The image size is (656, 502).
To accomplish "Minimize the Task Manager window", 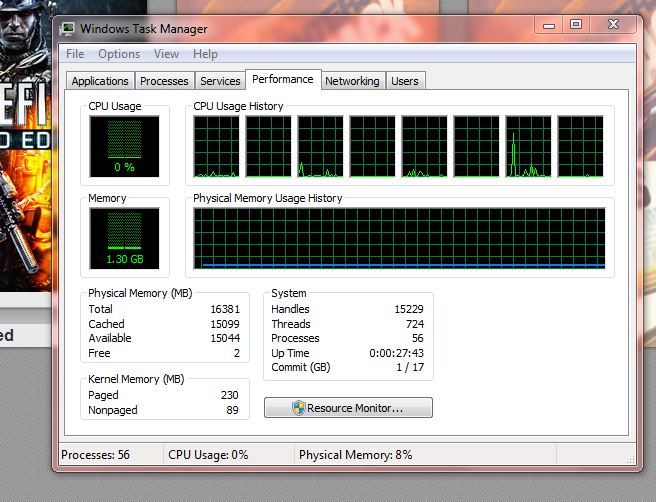I will [x=549, y=25].
